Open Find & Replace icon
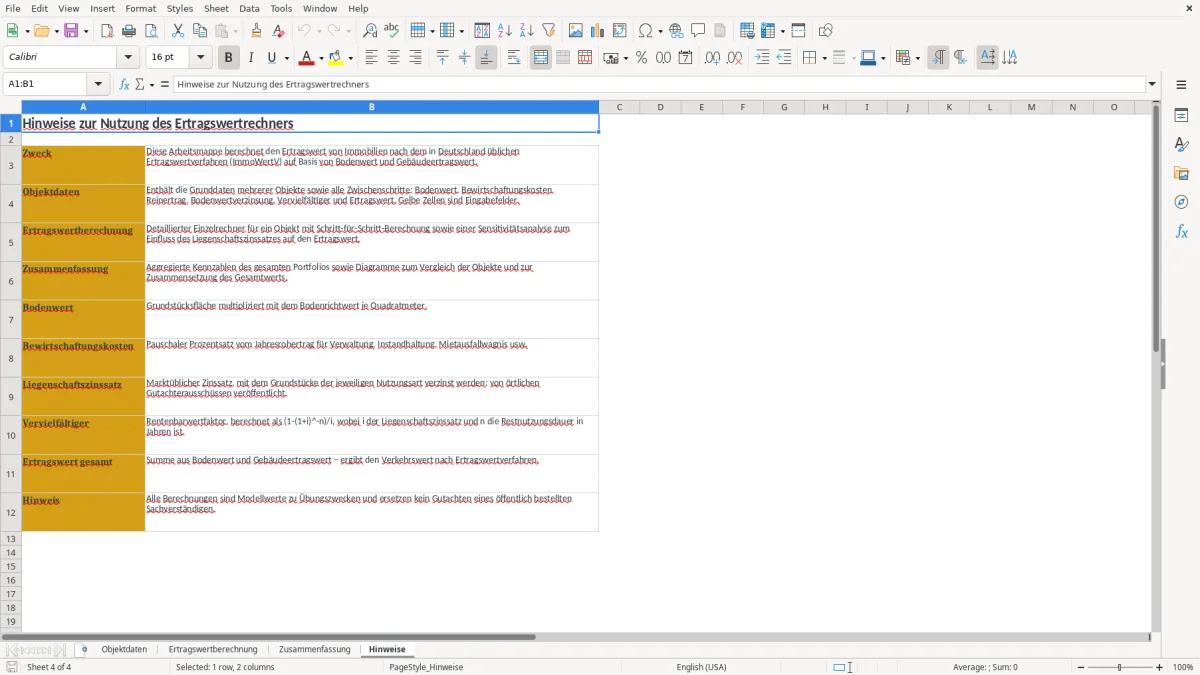 click(x=370, y=31)
